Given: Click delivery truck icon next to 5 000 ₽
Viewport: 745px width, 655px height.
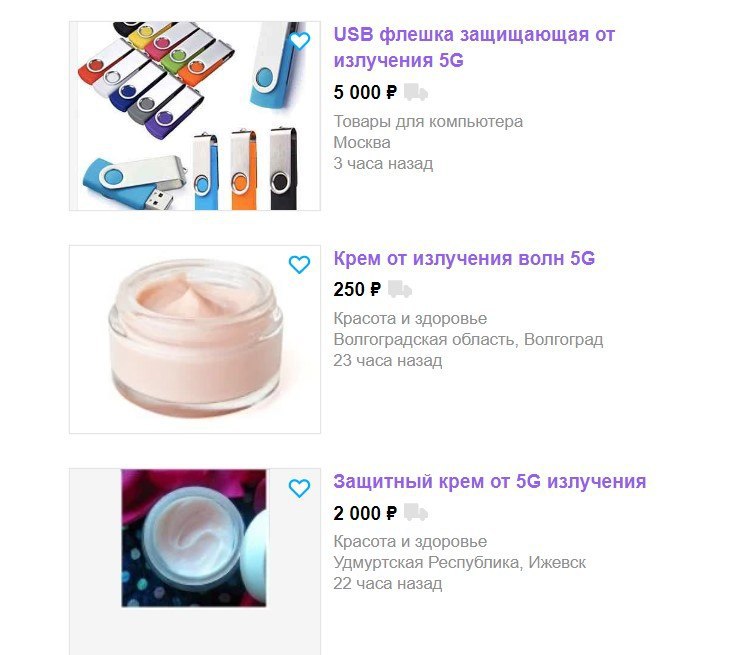Looking at the screenshot, I should (x=416, y=92).
